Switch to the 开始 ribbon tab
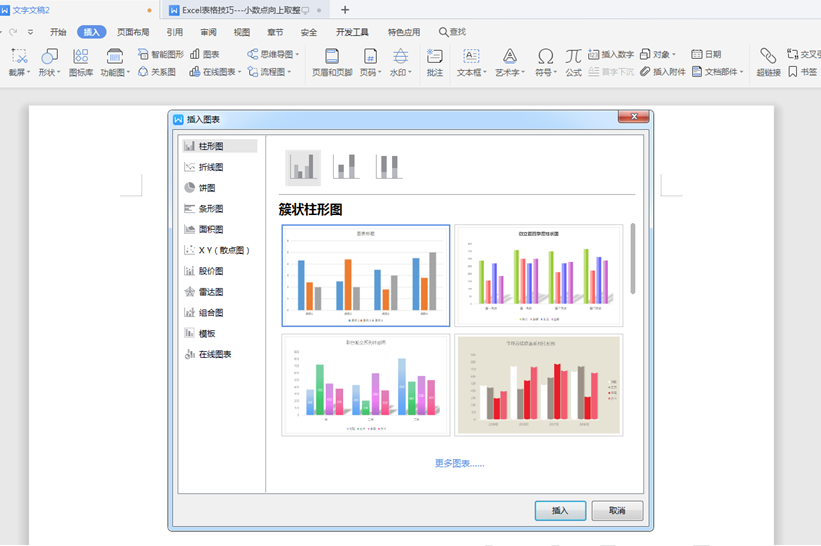 pyautogui.click(x=58, y=32)
